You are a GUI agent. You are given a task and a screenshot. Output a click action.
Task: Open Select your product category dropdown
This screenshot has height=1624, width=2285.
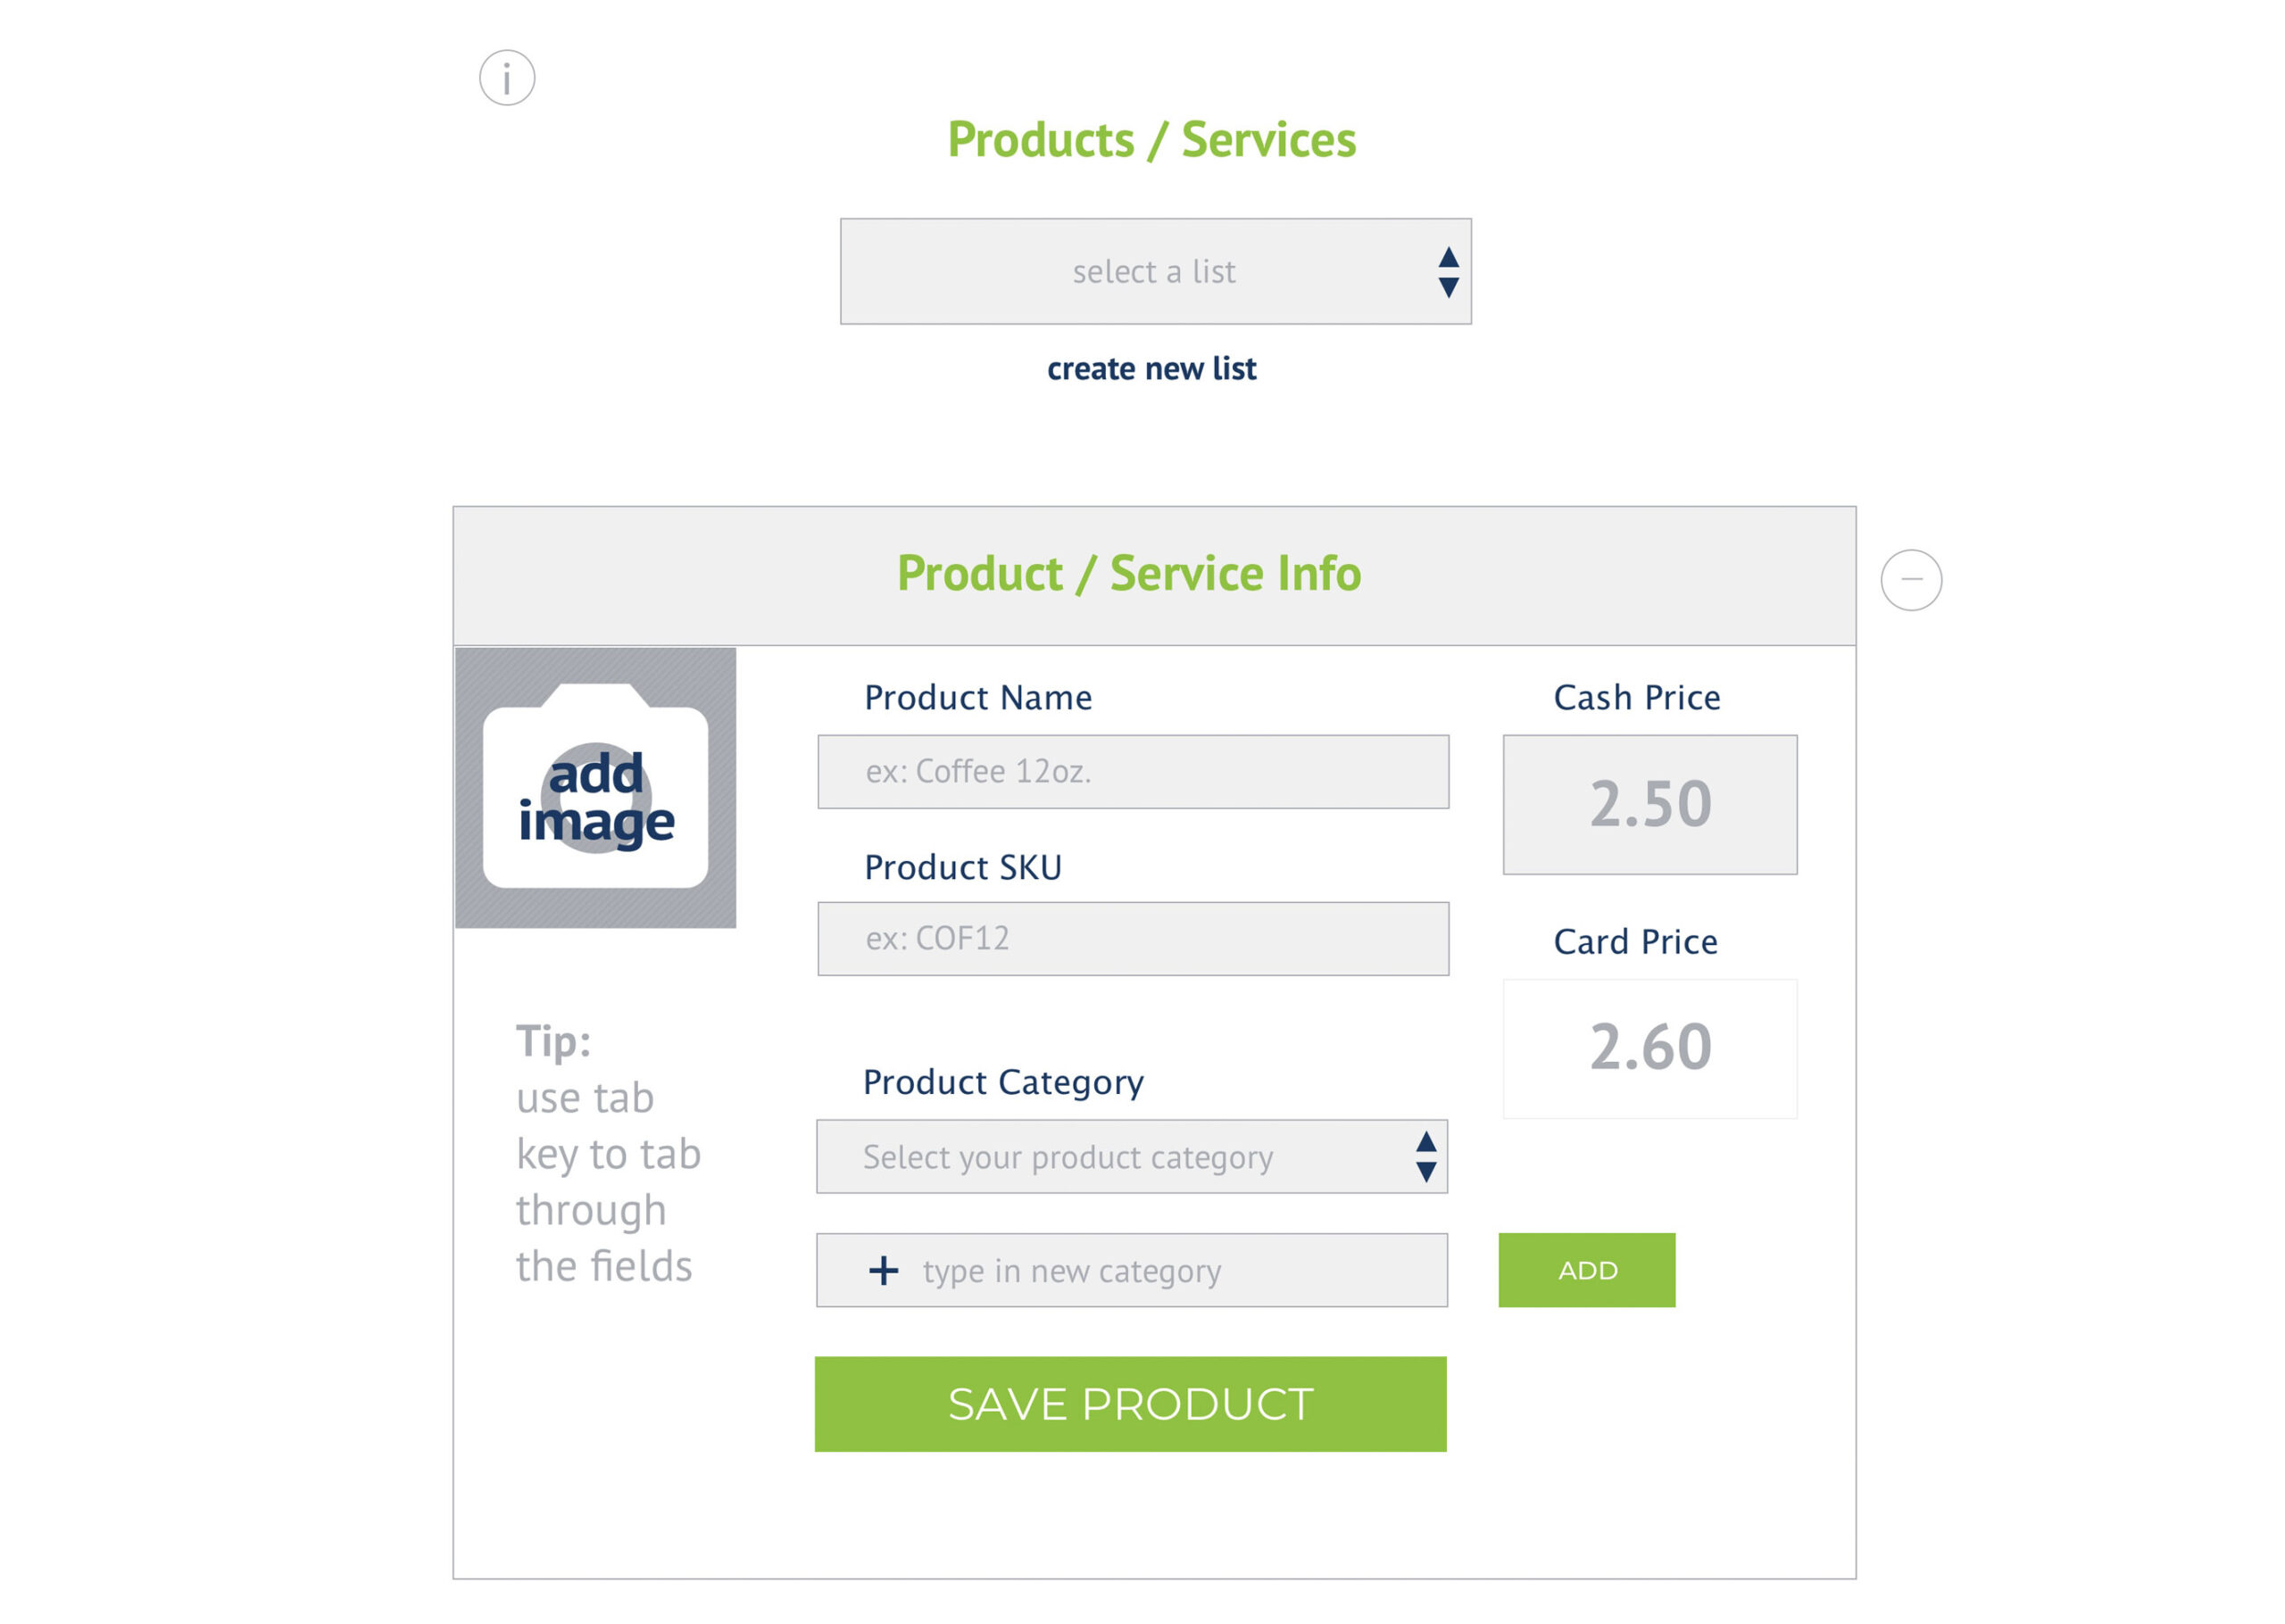[x=1132, y=1157]
